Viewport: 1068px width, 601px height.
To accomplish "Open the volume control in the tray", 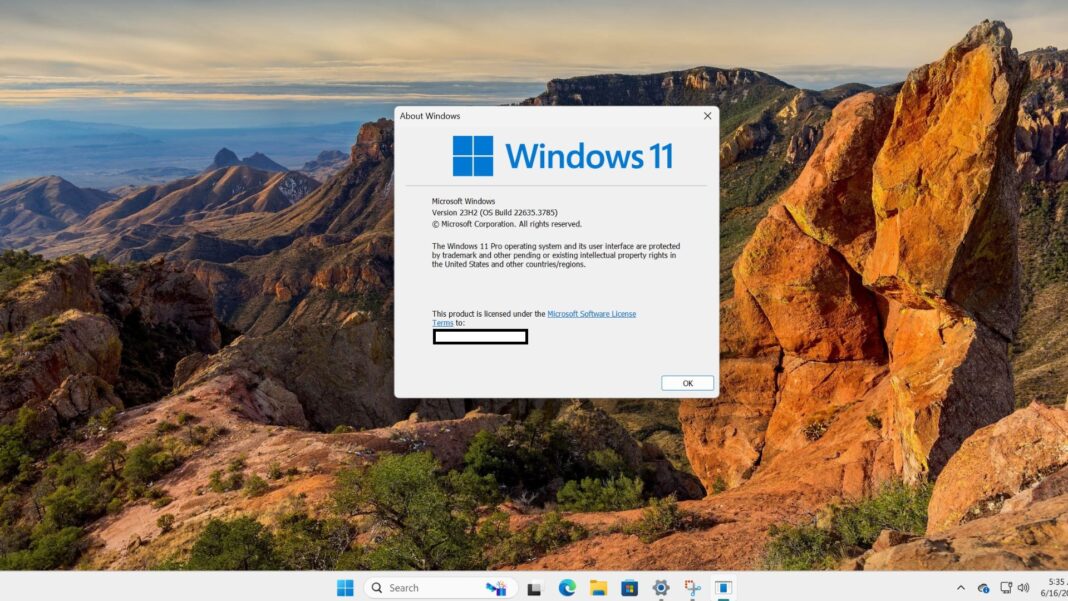I will [x=1023, y=587].
